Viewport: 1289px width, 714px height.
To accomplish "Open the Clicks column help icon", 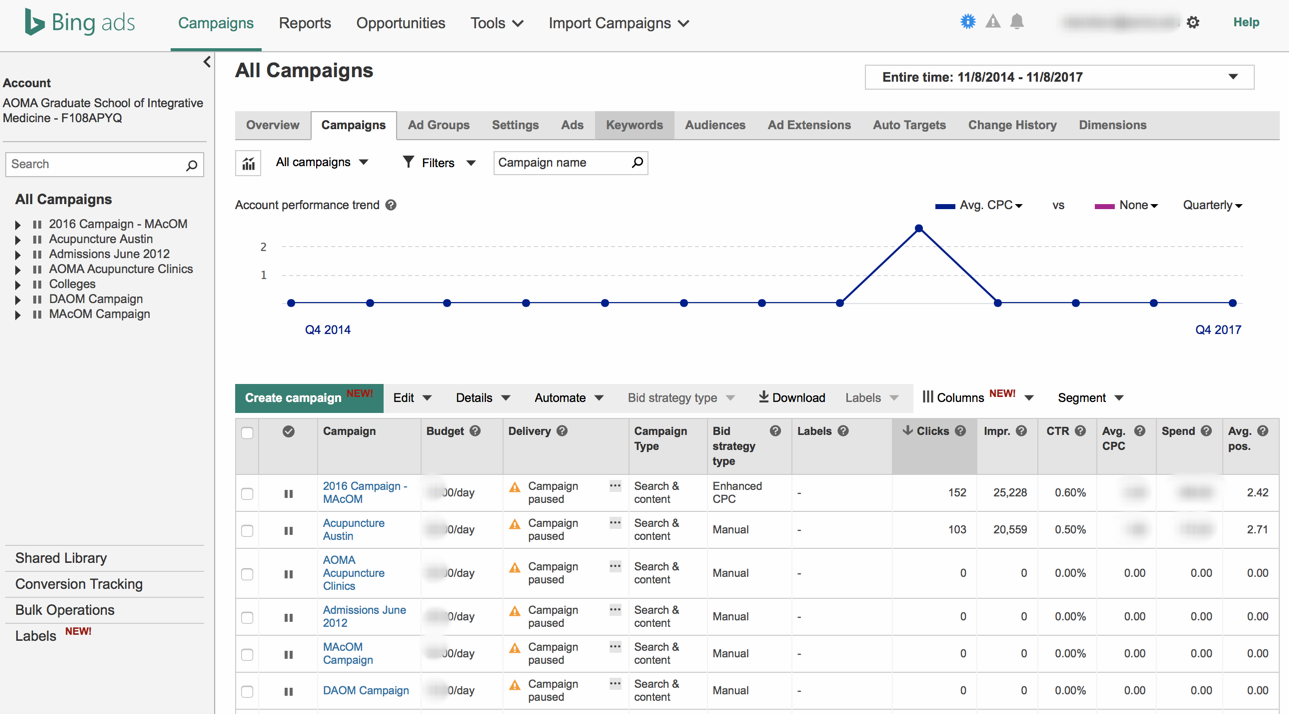I will tap(960, 431).
